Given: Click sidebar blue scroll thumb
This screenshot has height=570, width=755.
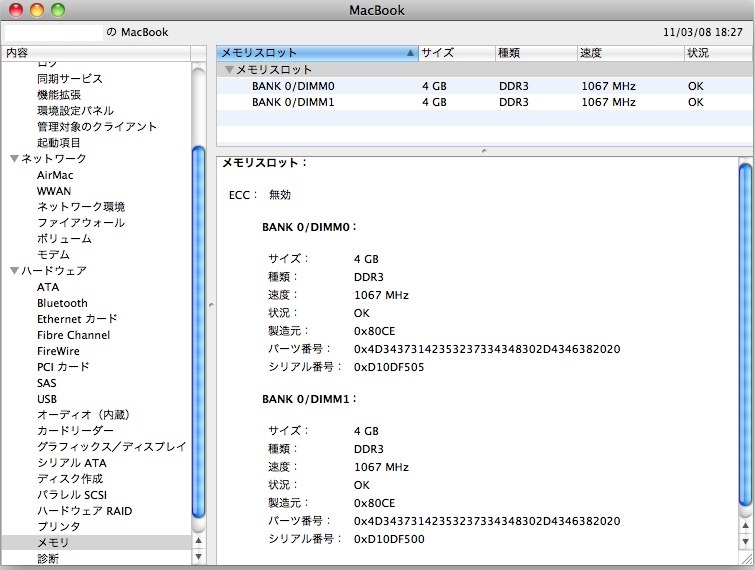Looking at the screenshot, I should pos(198,332).
